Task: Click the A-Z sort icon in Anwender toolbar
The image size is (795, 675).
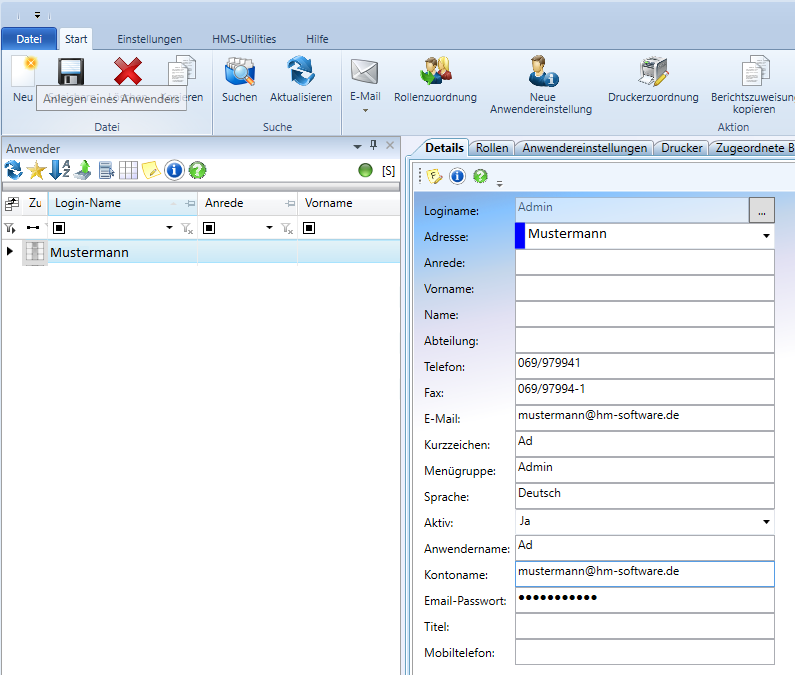Action: (60, 170)
